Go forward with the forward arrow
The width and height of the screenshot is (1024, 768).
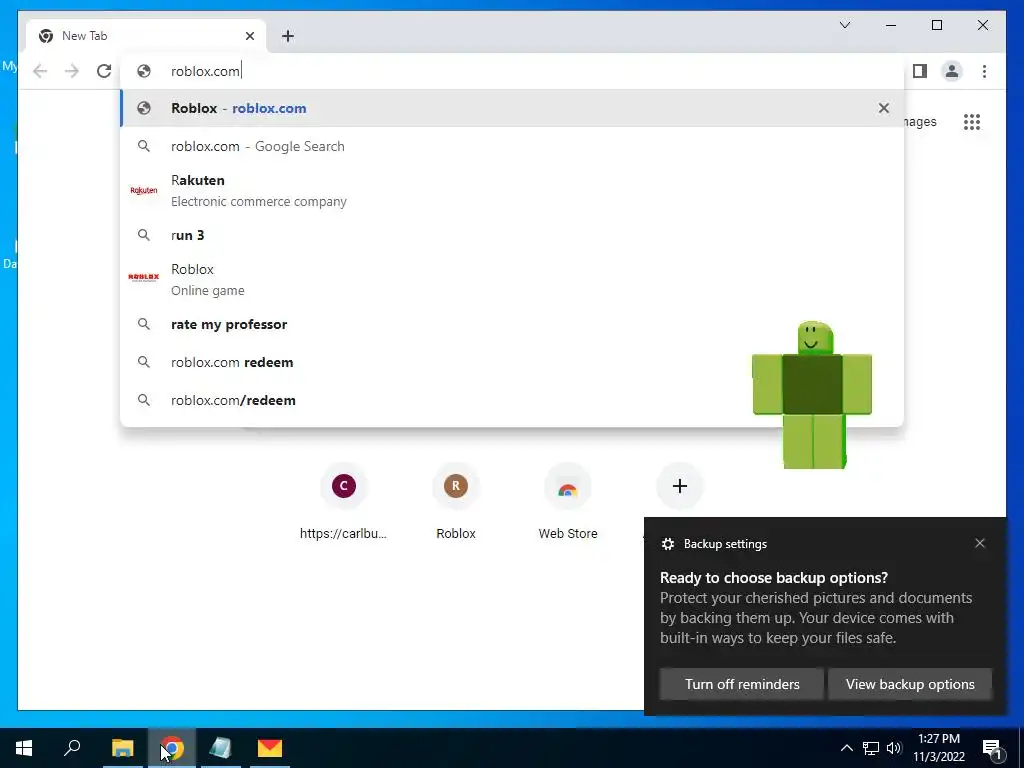point(72,71)
